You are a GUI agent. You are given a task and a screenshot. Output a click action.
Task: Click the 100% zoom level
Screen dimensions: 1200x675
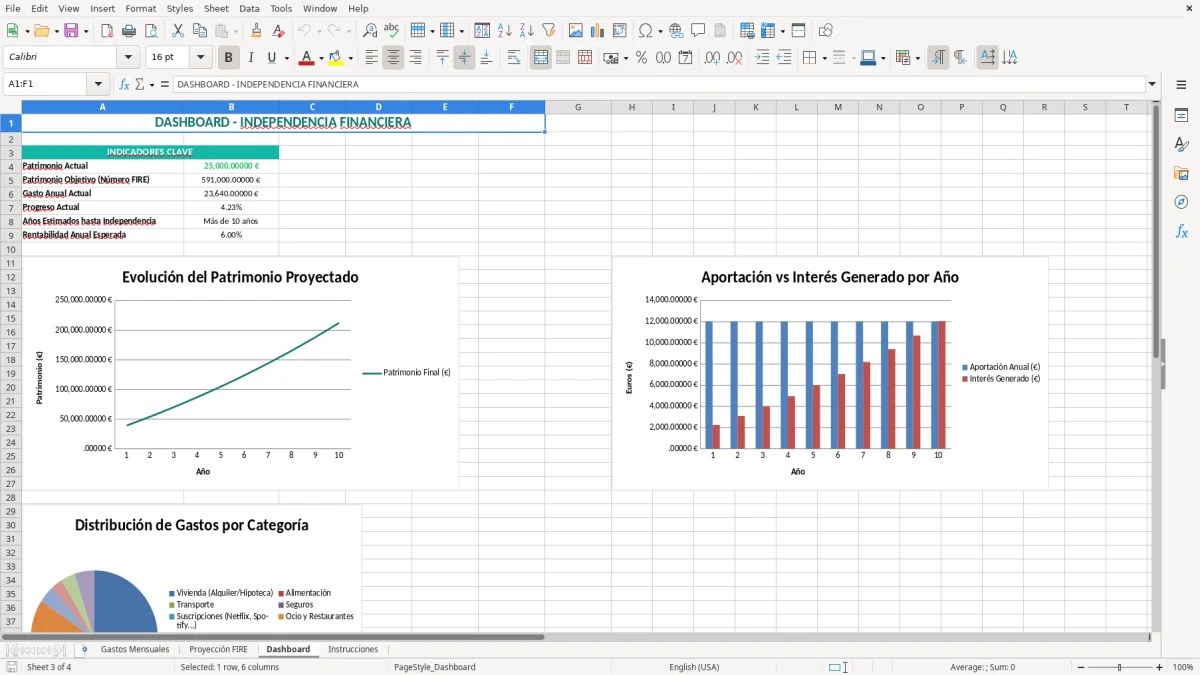[1183, 667]
